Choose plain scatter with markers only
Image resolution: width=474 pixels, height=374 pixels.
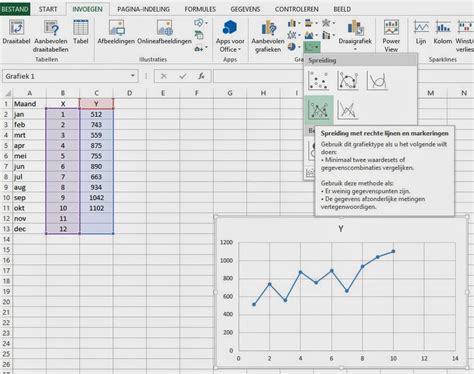coord(318,80)
